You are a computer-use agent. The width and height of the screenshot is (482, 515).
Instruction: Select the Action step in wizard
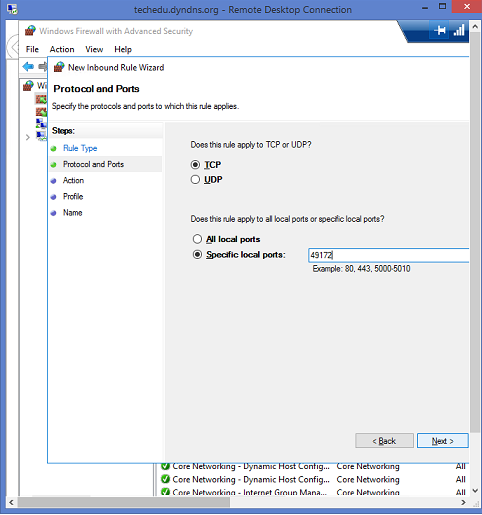pos(73,180)
